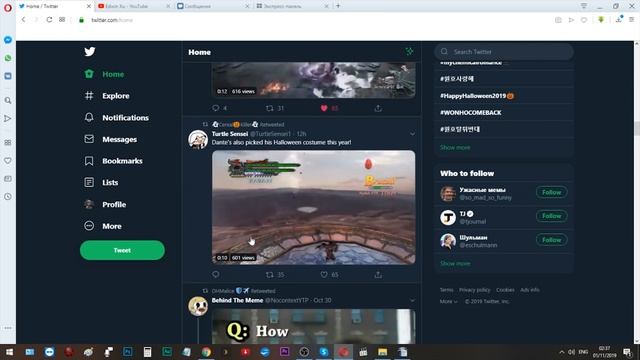Reply to the Turtle Sensei tweet
The image size is (640, 360).
coord(216,275)
